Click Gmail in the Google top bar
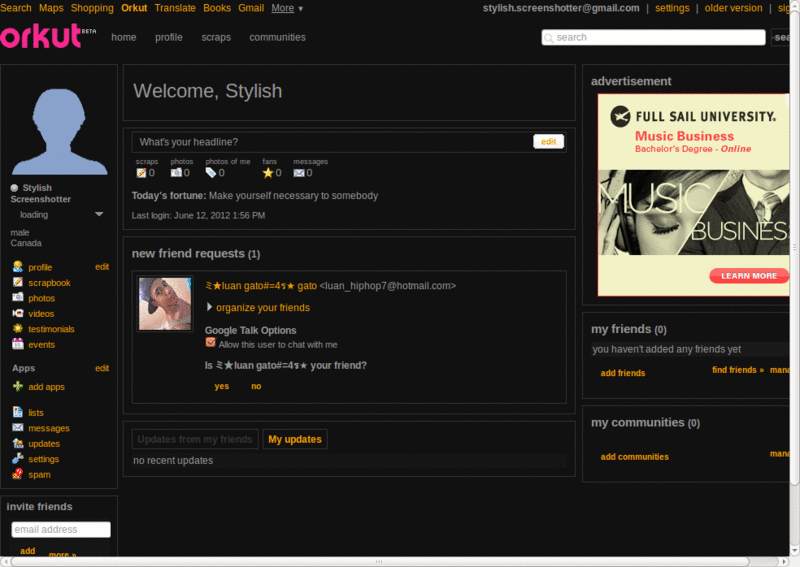Screen dimensions: 800x567 251,8
